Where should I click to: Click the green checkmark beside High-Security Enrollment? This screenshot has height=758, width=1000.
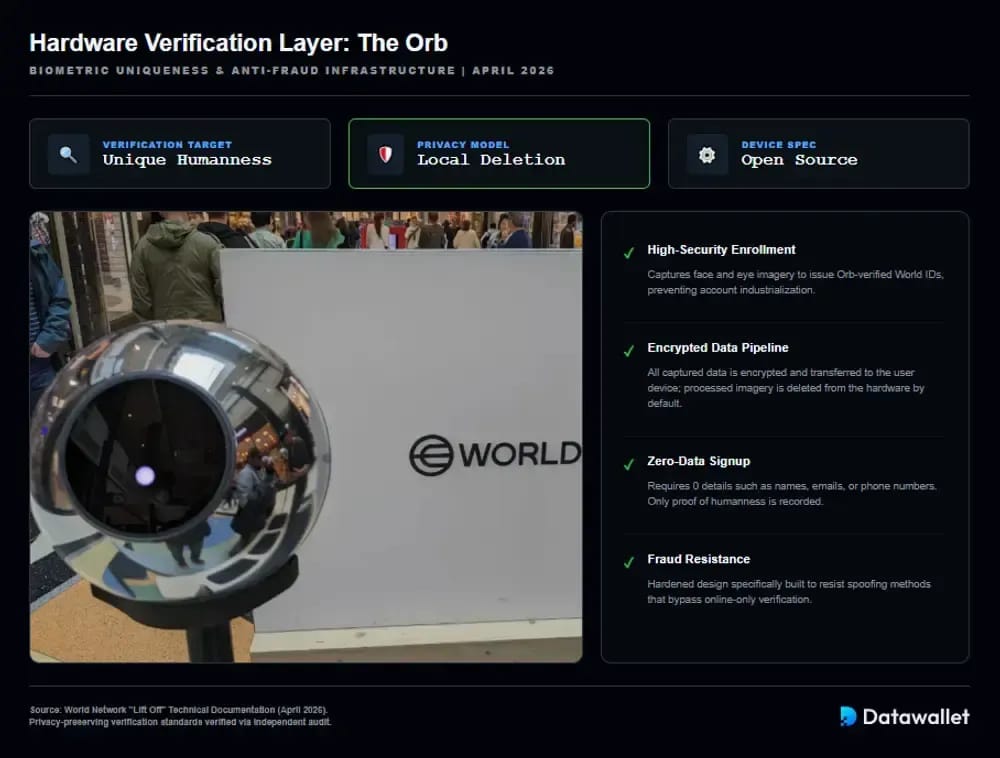pyautogui.click(x=629, y=252)
